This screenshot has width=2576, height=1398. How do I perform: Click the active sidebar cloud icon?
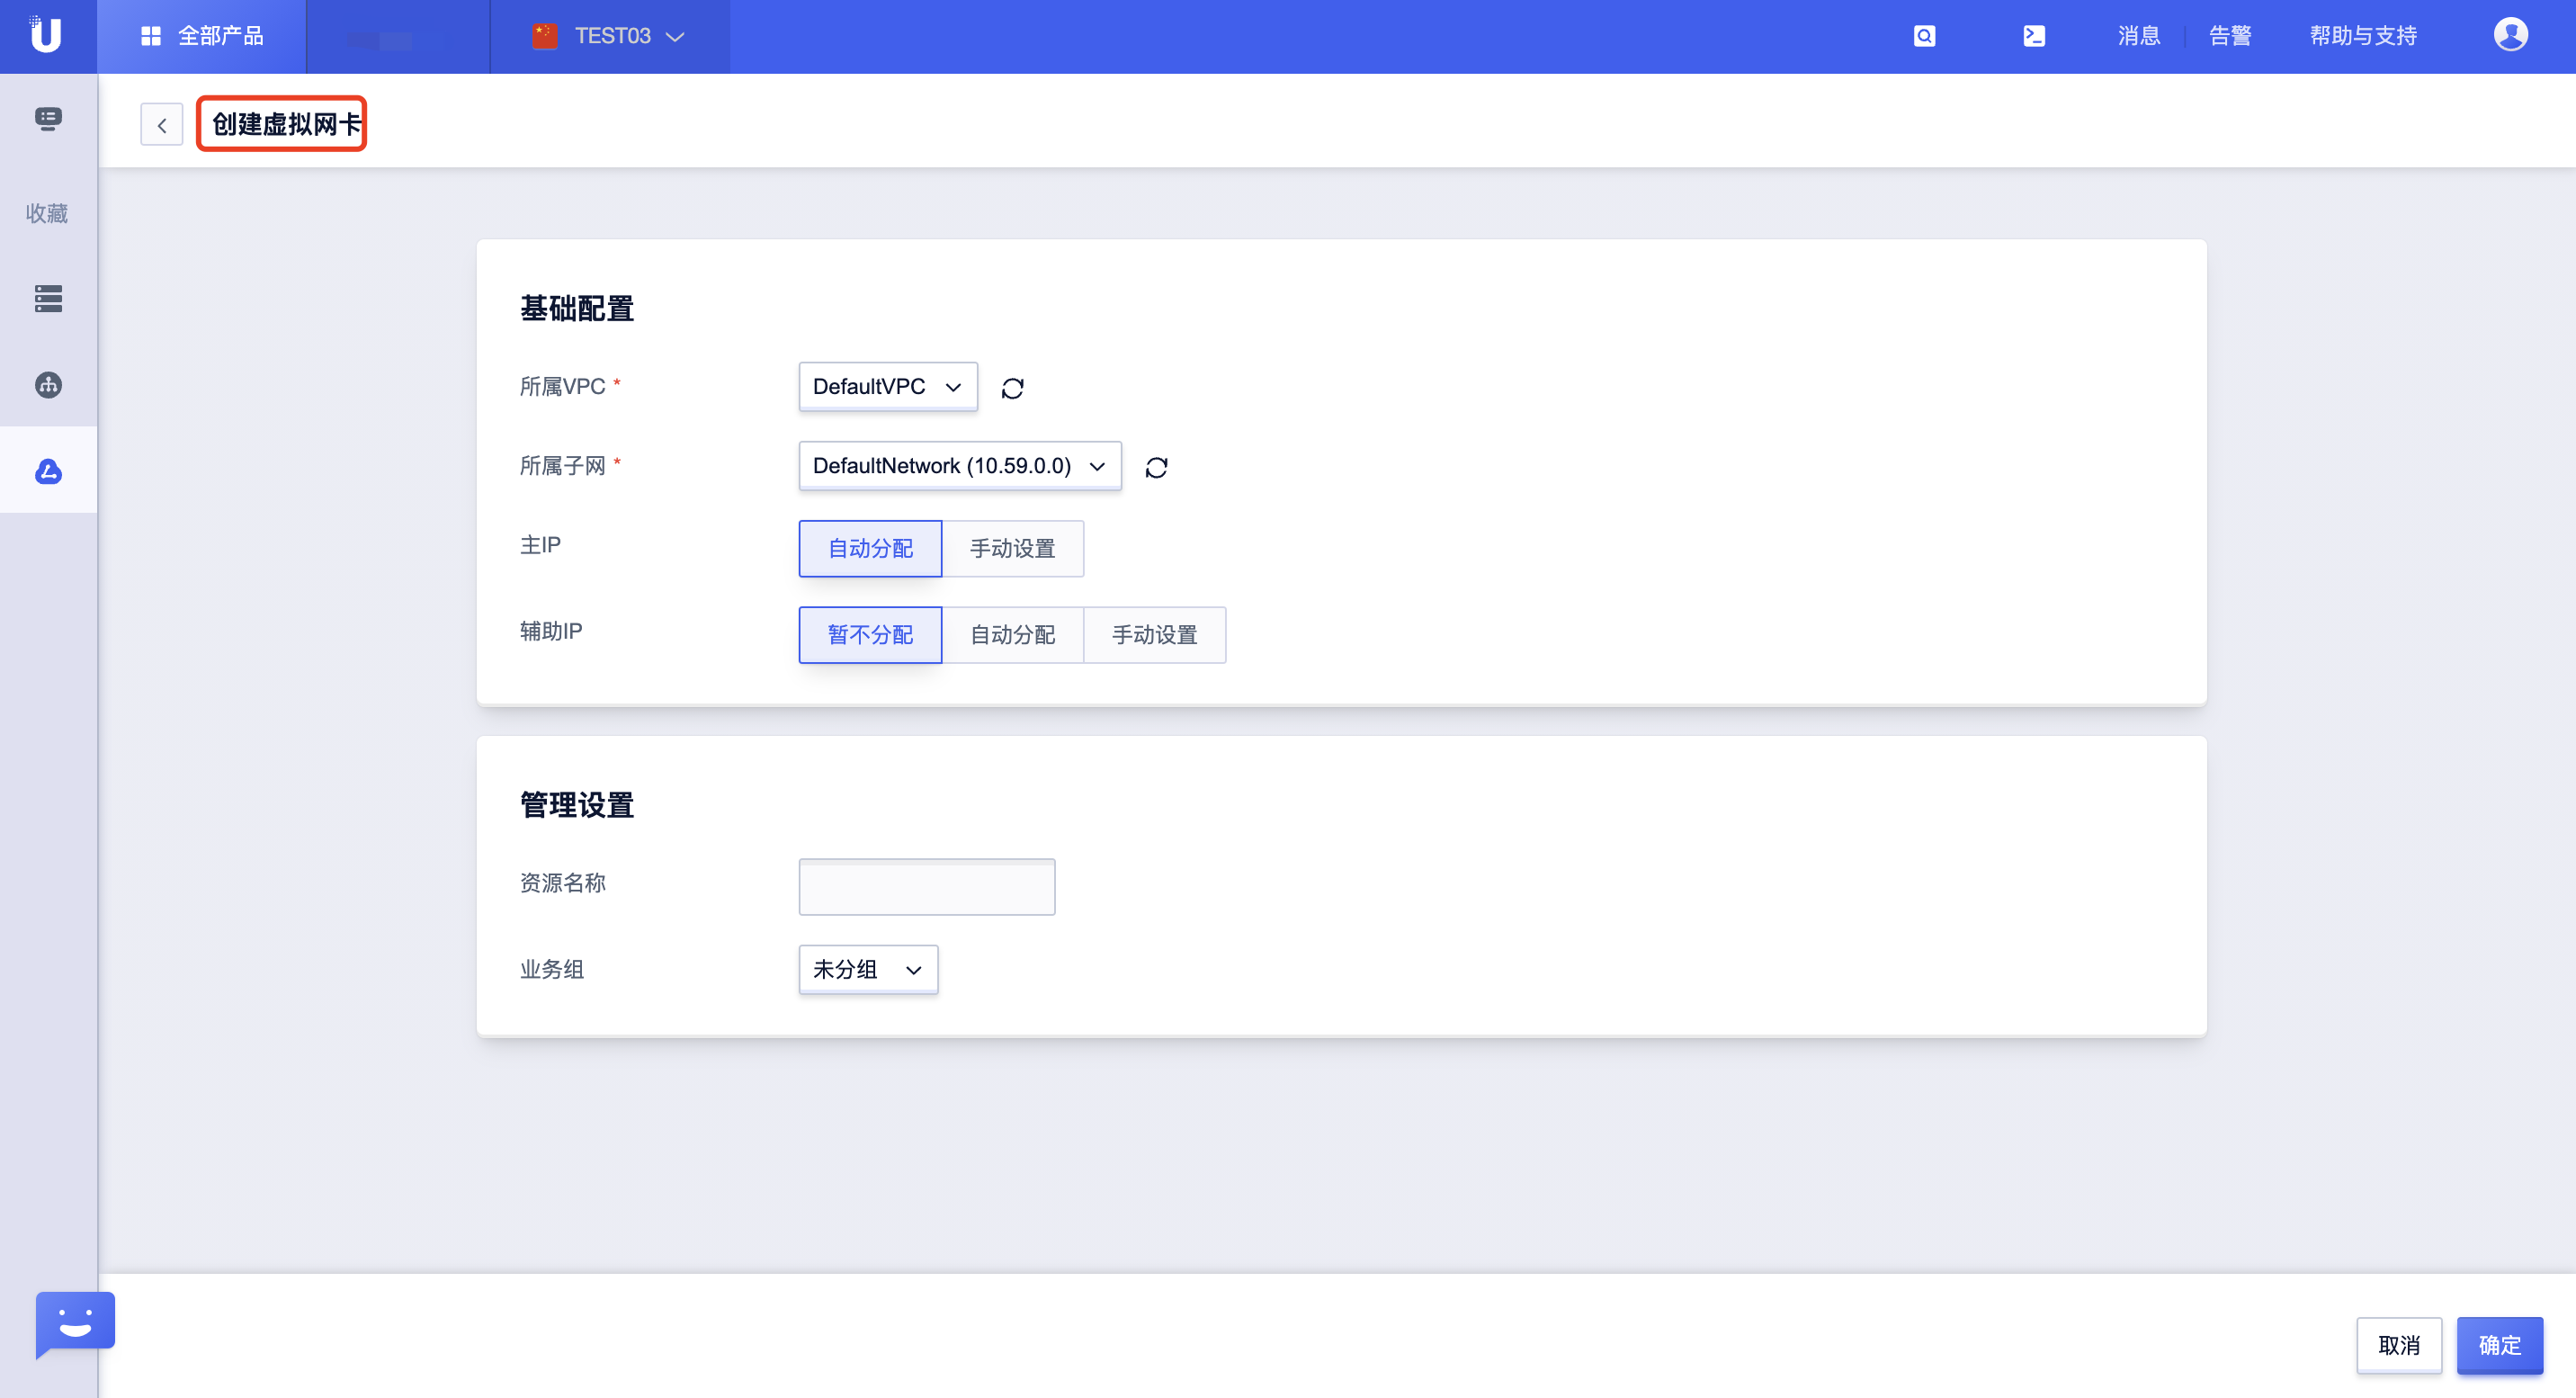(48, 471)
